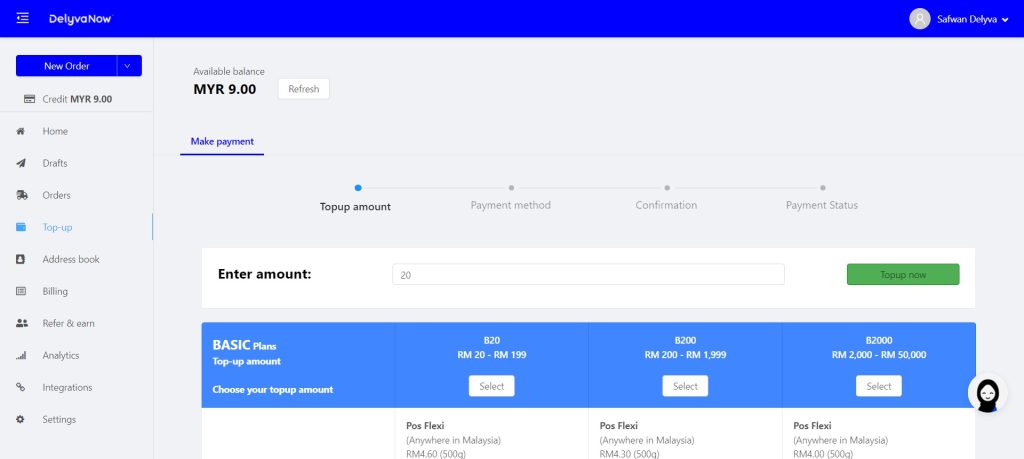
Task: Click the credit card icon beside Credit
Action: (x=29, y=99)
